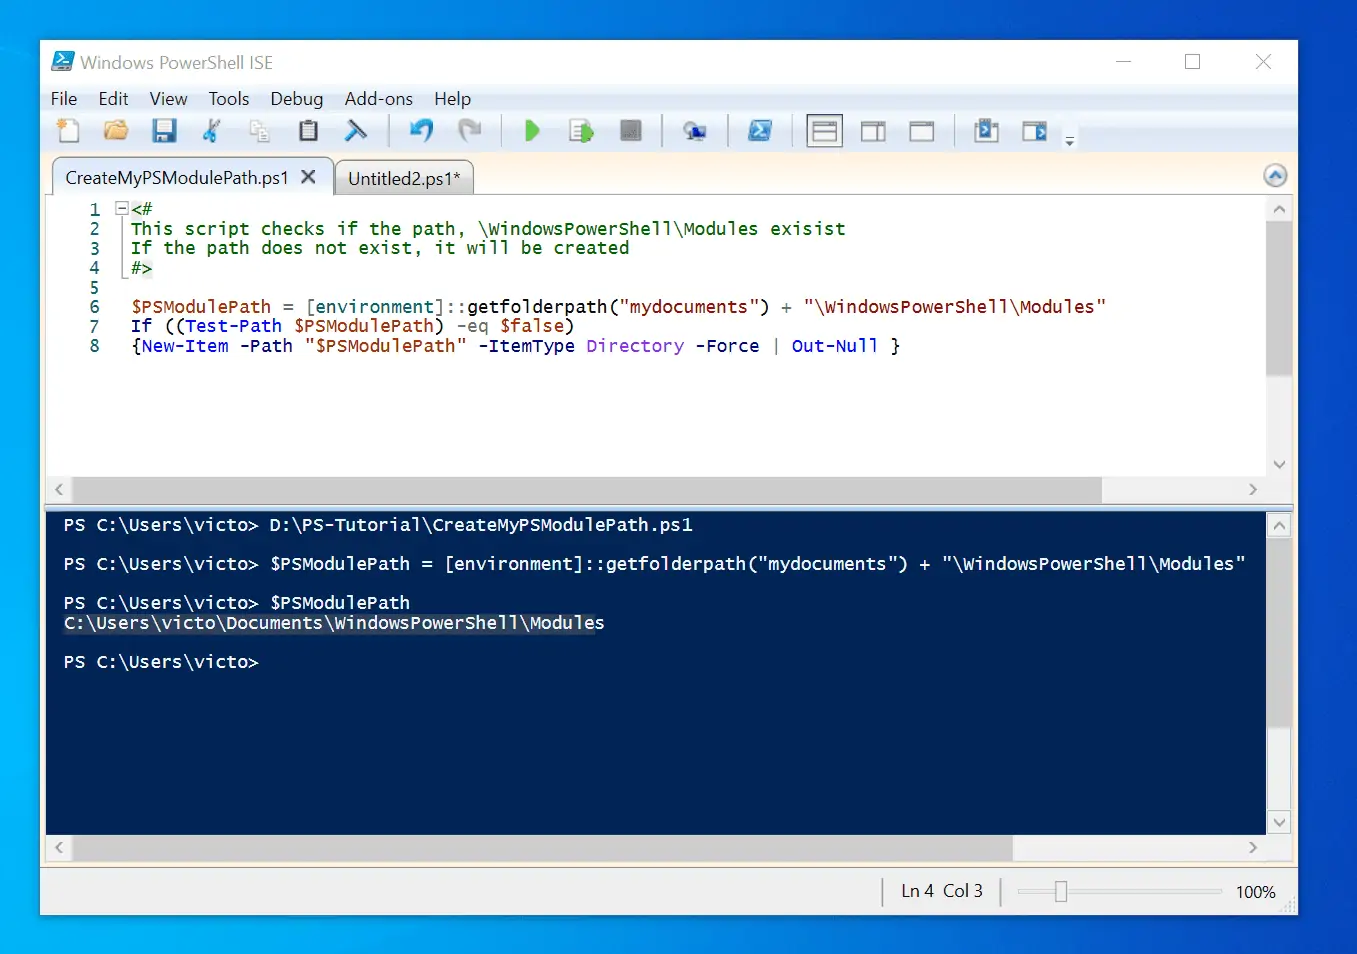The height and width of the screenshot is (954, 1357).
Task: Click the Directory argument on line 8
Action: (x=635, y=346)
